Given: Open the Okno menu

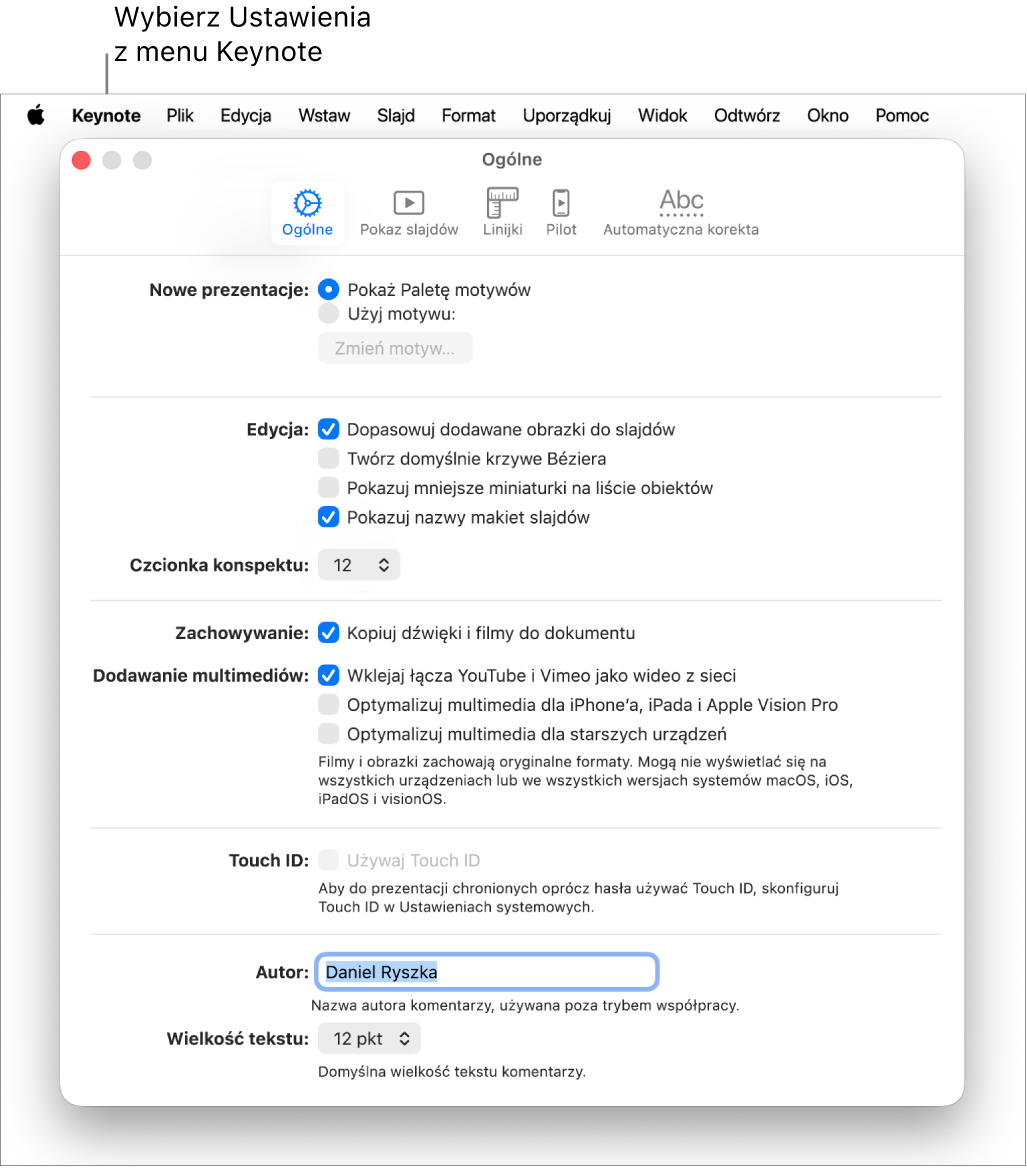Looking at the screenshot, I should pos(828,115).
